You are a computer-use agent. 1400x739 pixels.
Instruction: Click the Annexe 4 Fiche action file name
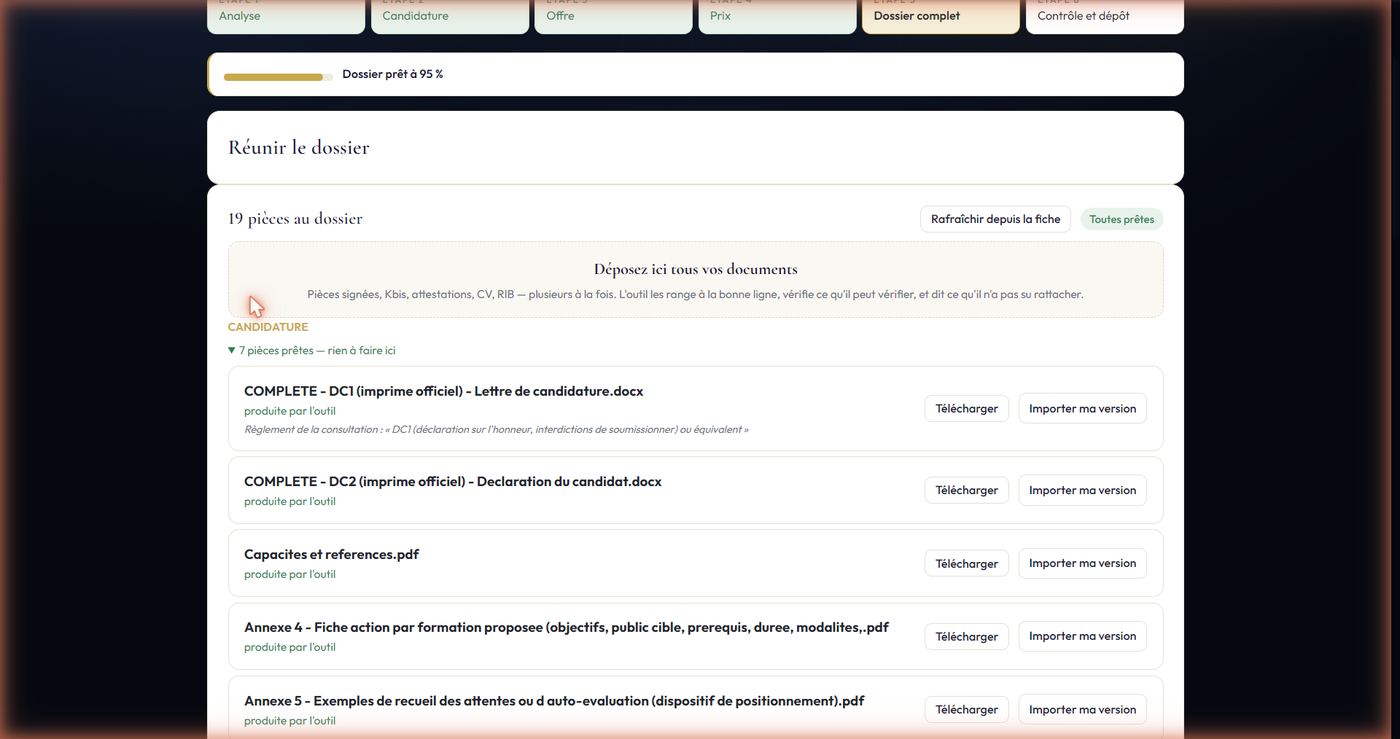tap(566, 627)
